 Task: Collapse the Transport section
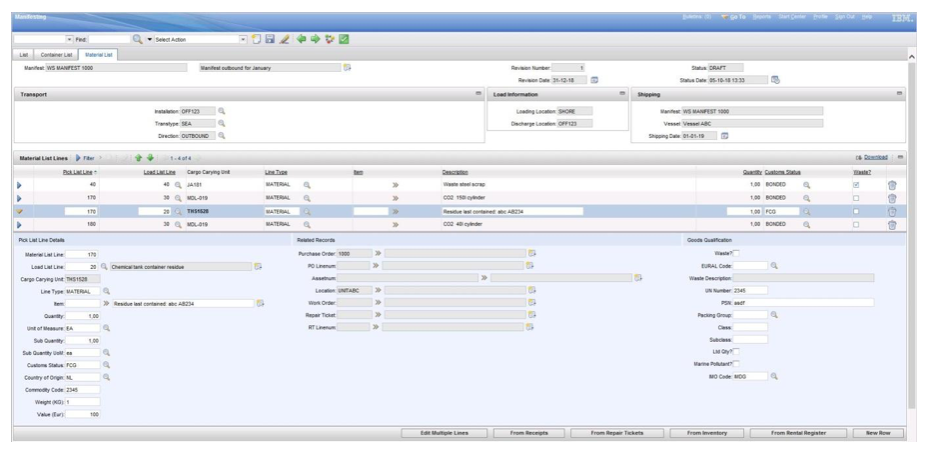pyautogui.click(x=478, y=94)
